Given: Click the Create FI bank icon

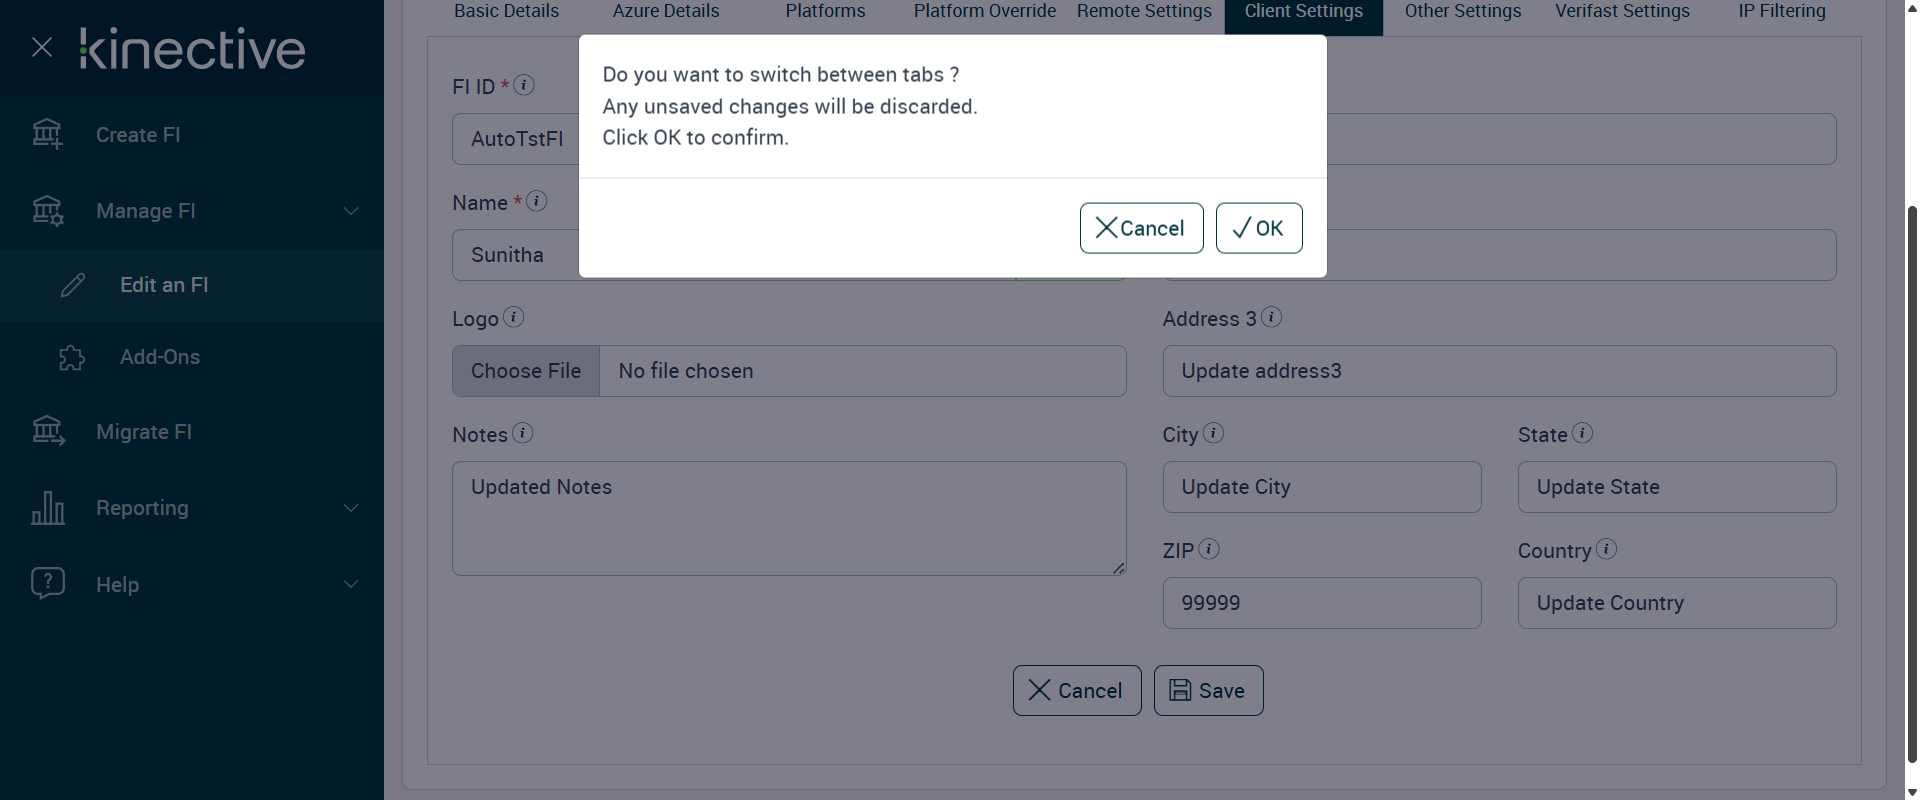Looking at the screenshot, I should 47,134.
